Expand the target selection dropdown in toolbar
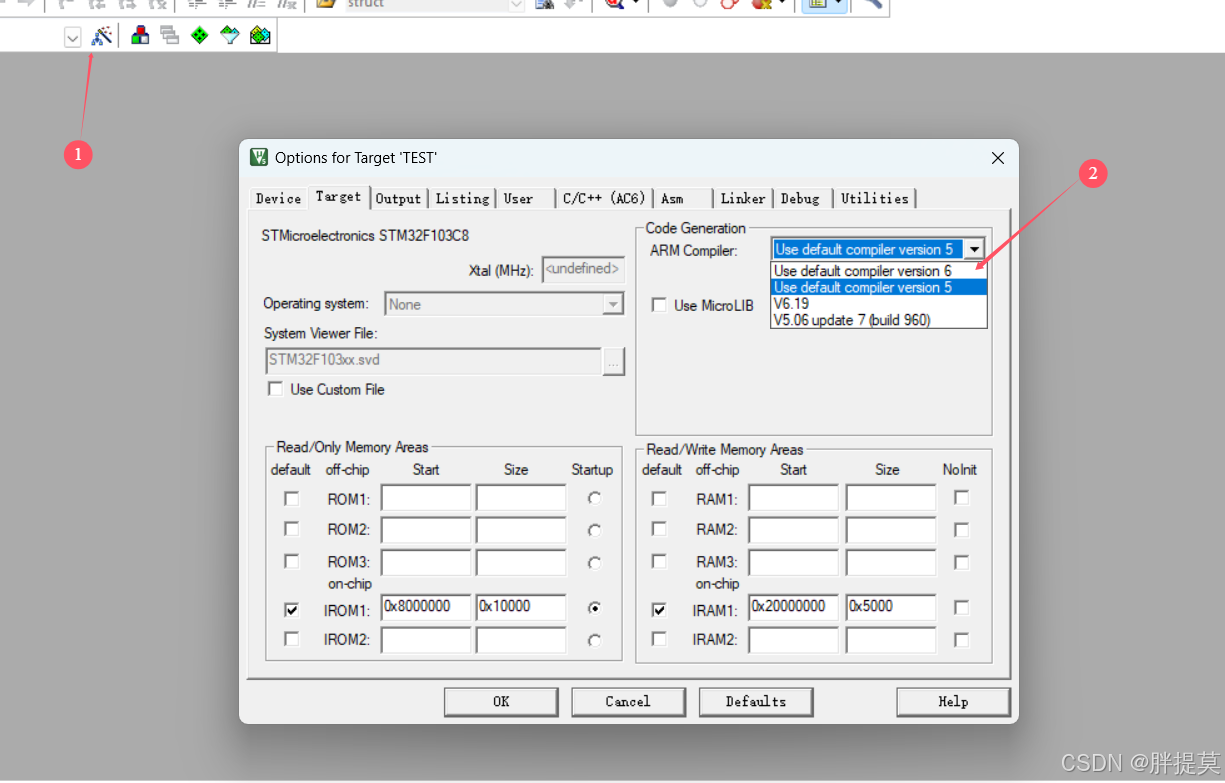 (72, 37)
